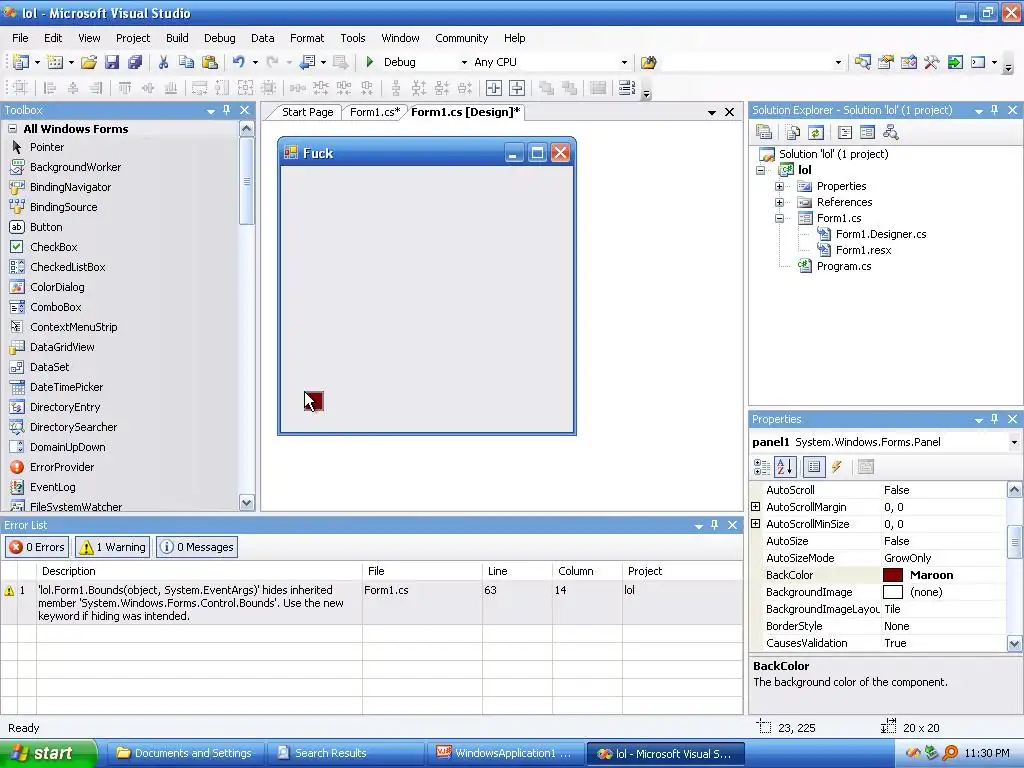Screen dimensions: 1024x768
Task: Click View Designer icon in Solution Explorer
Action: point(867,133)
